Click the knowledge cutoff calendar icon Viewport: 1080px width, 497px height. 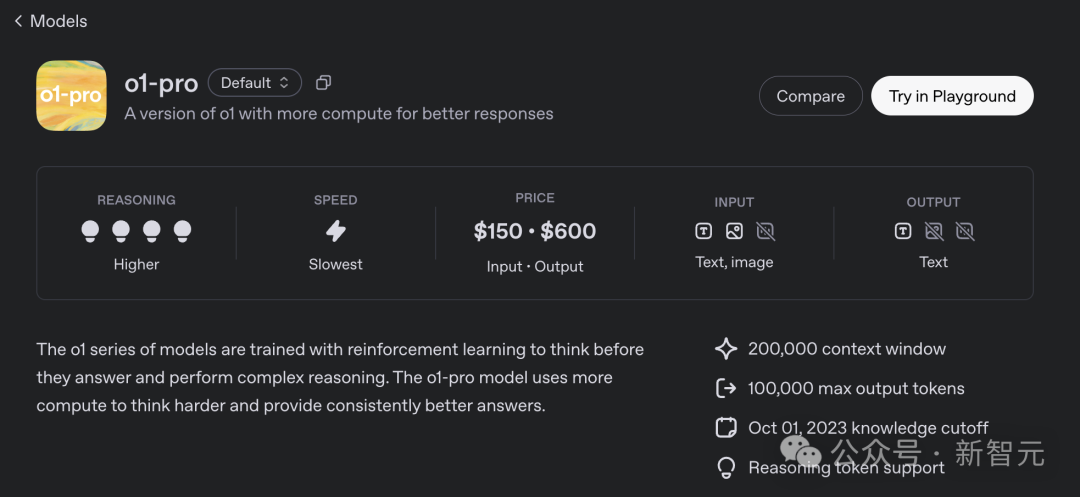pyautogui.click(x=726, y=428)
